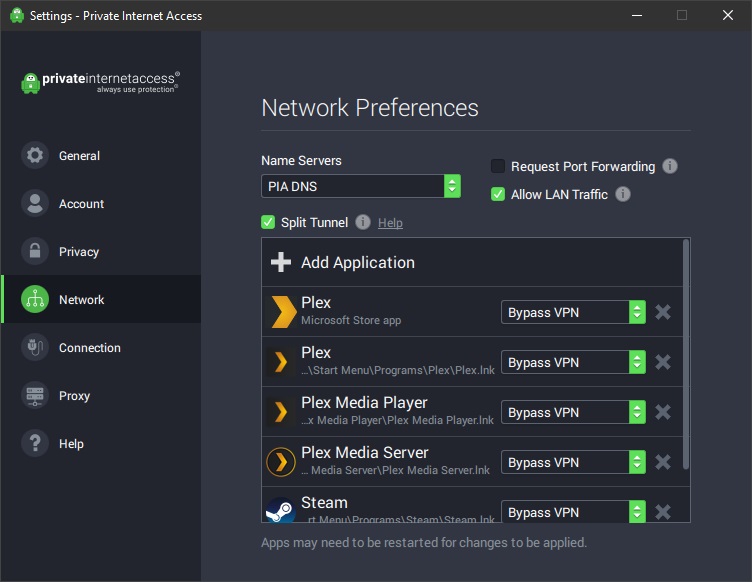Enable Request Port Forwarding checkbox
This screenshot has height=582, width=752.
click(498, 166)
